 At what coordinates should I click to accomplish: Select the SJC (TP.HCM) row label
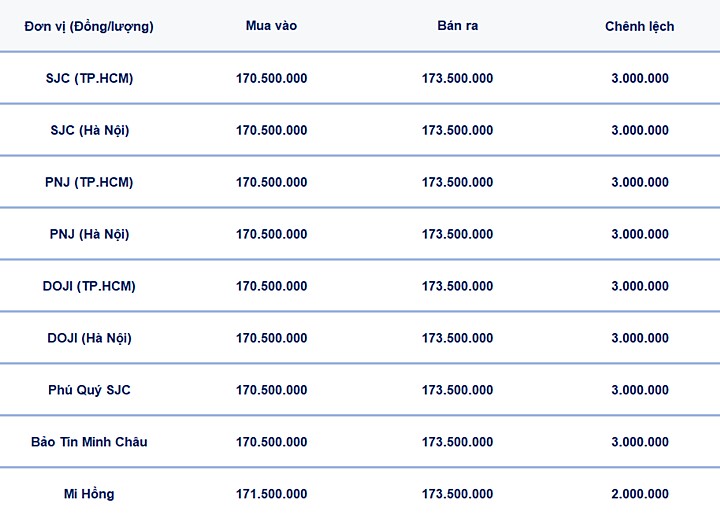pos(89,78)
